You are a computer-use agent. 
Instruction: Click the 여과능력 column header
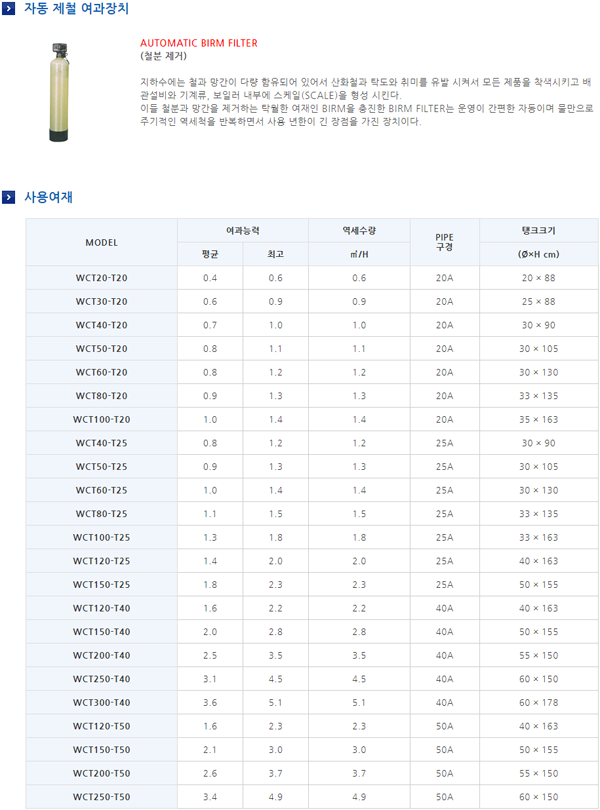(243, 231)
